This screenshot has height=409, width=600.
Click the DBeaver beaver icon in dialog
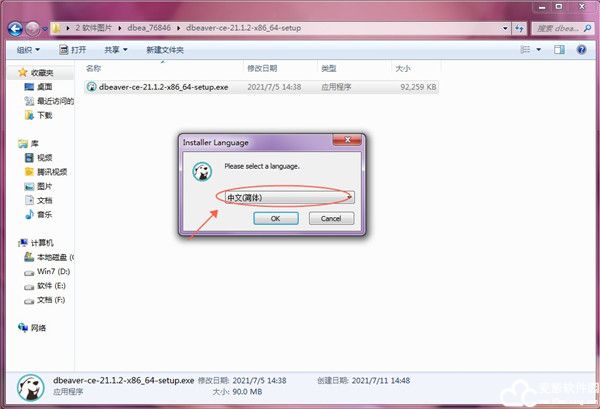click(202, 171)
